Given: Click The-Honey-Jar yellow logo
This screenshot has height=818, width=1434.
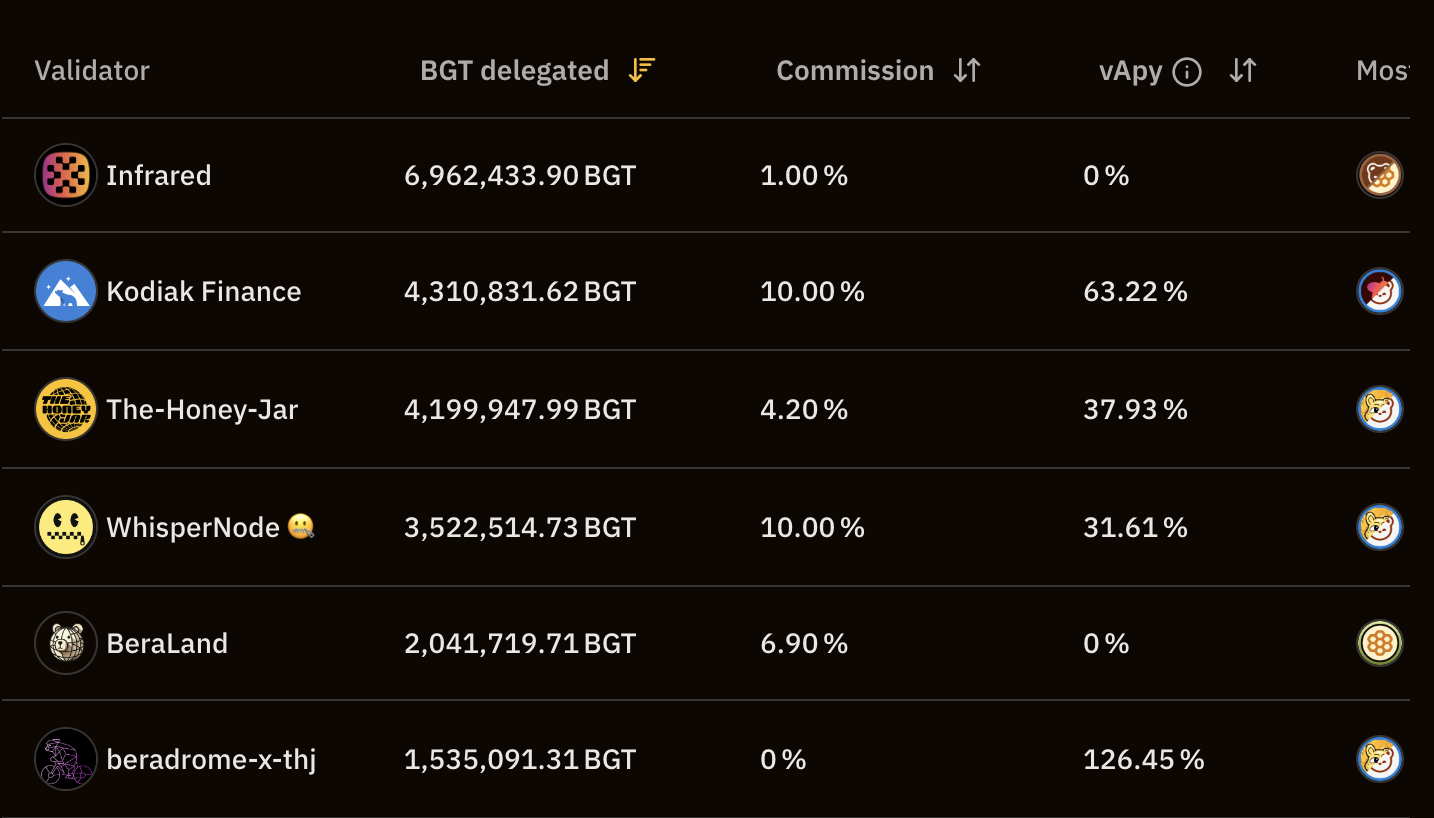Looking at the screenshot, I should coord(66,409).
